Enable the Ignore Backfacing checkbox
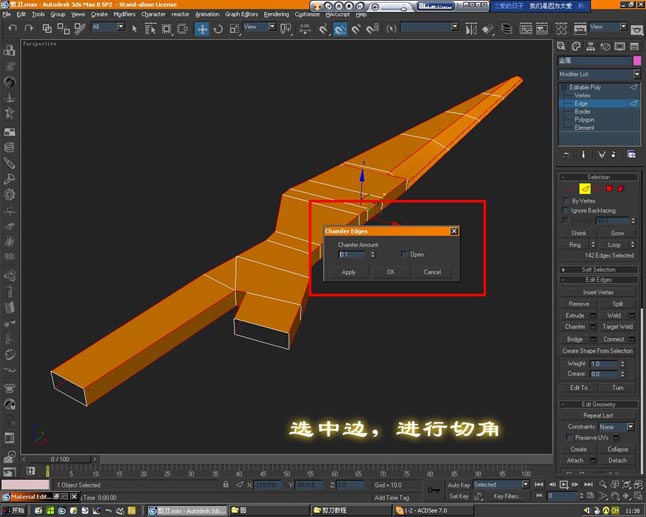This screenshot has height=517, width=646. click(566, 211)
